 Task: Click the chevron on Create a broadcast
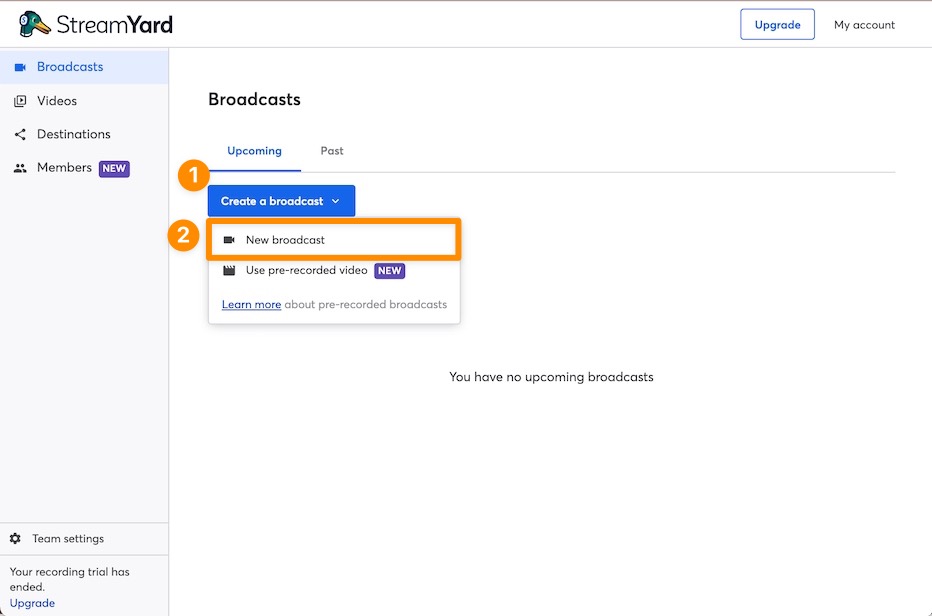tap(336, 202)
